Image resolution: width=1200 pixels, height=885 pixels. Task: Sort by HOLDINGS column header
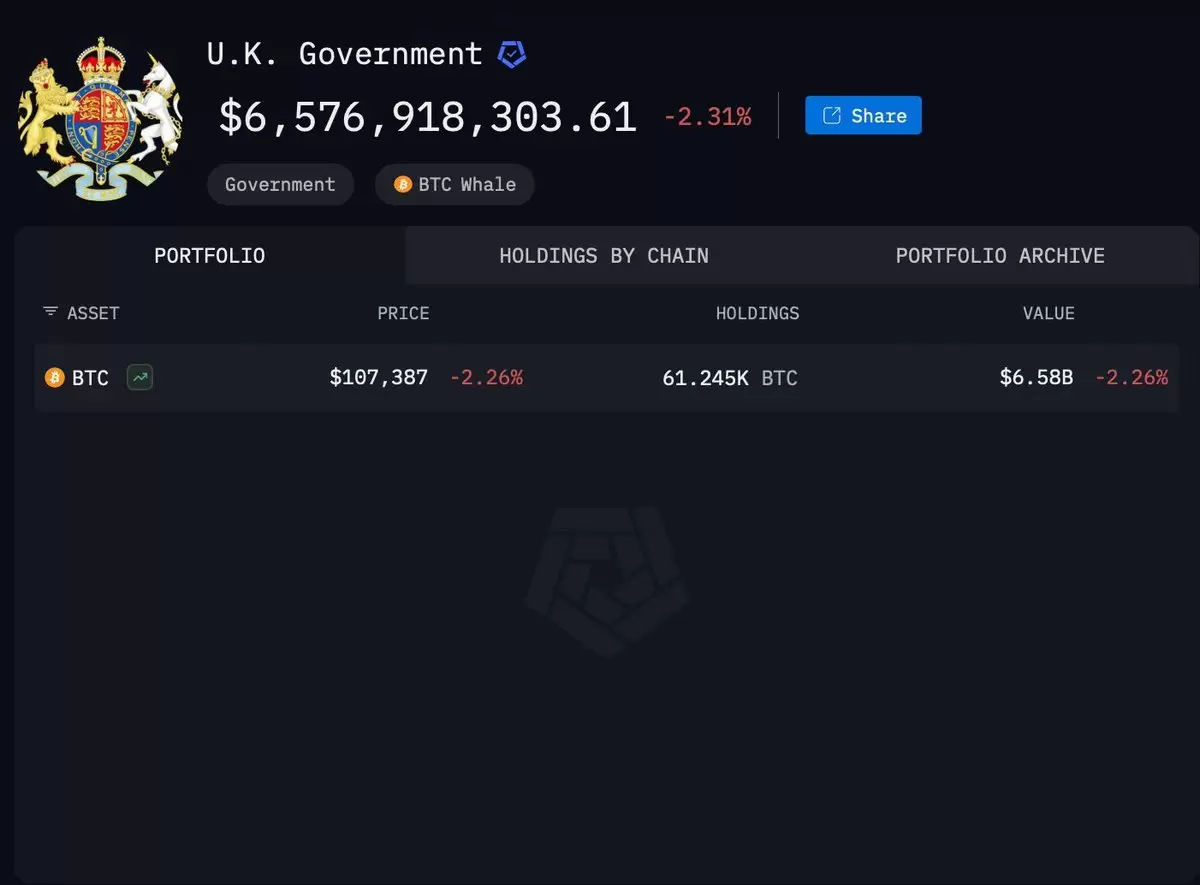757,313
